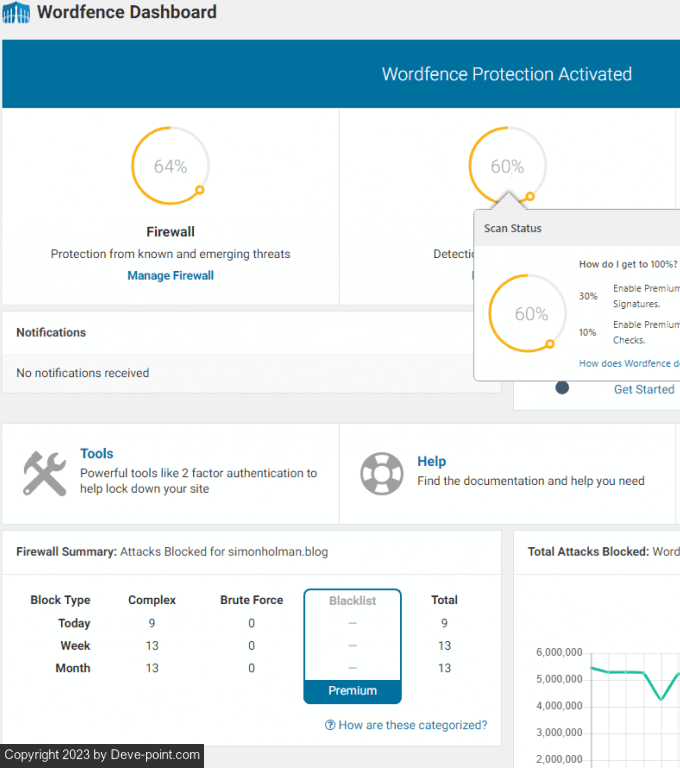680x768 pixels.
Task: Click the Premium button under Blacklist
Action: [352, 691]
